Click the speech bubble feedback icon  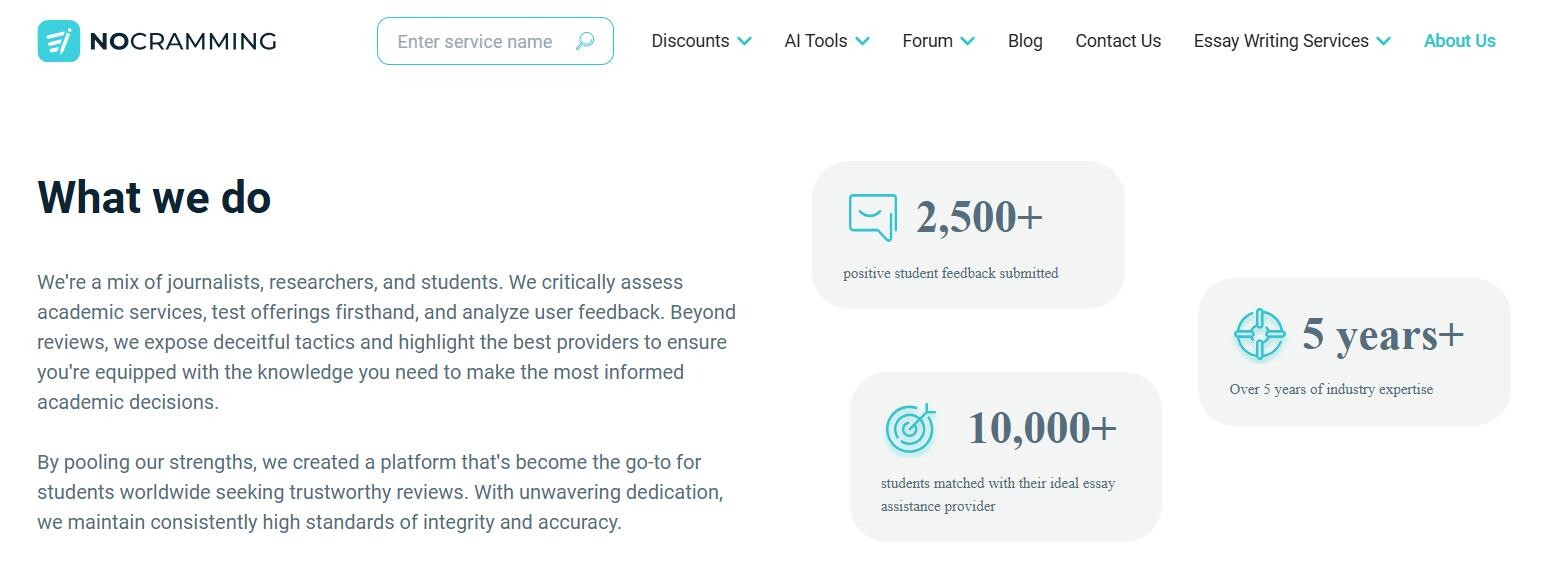872,217
